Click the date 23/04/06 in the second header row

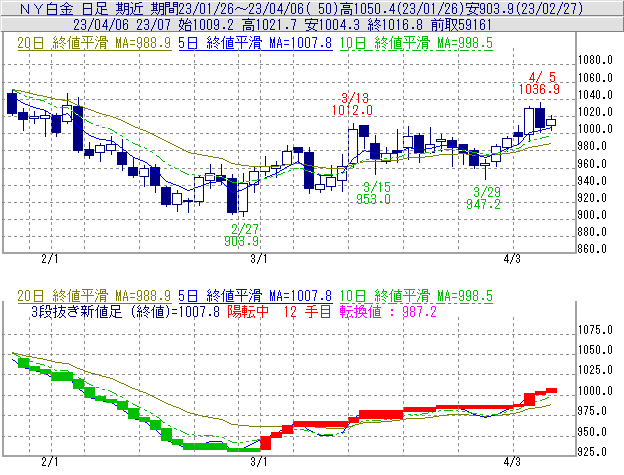tap(101, 25)
